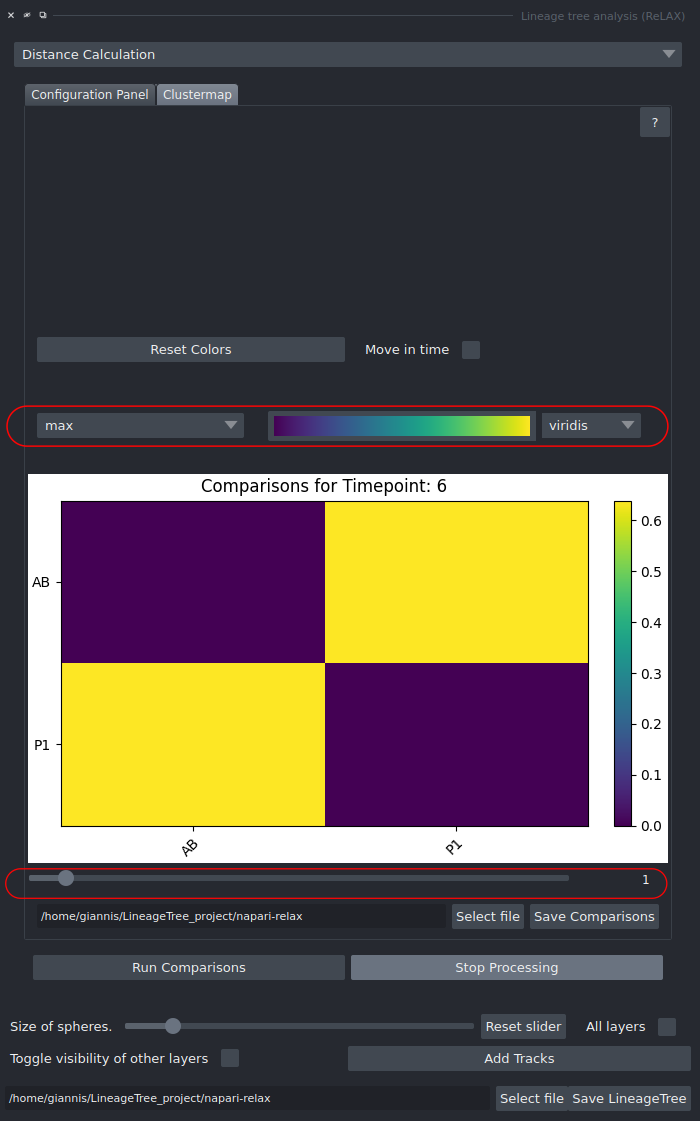Screen dimensions: 700x1121
Task: Click Save Comparisons button
Action: click(x=594, y=917)
